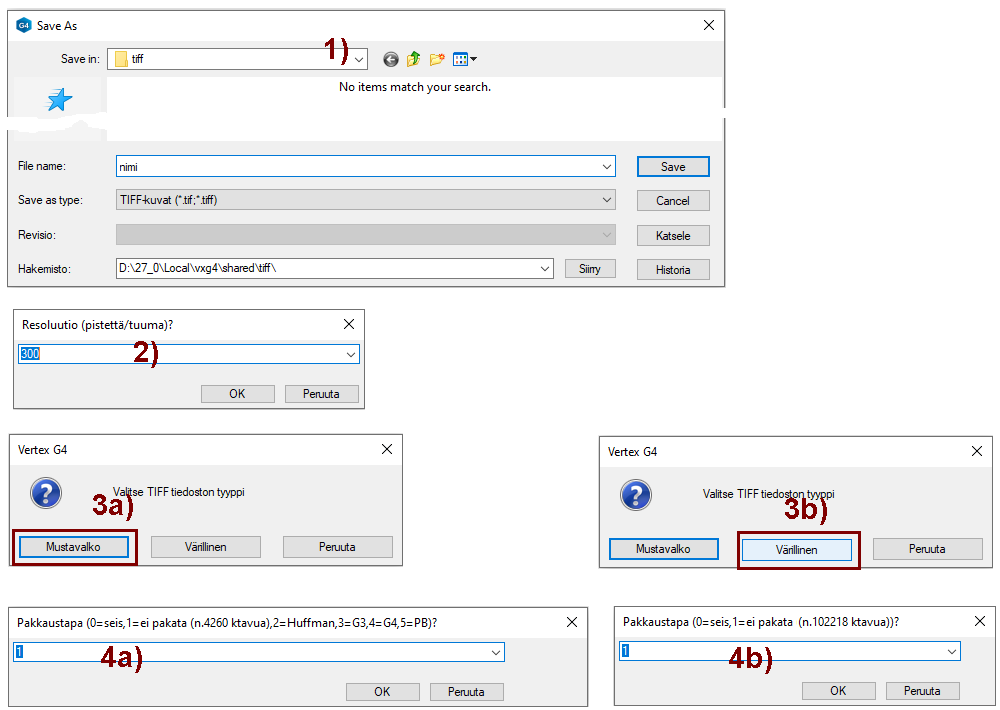Click the Historia button

click(673, 270)
